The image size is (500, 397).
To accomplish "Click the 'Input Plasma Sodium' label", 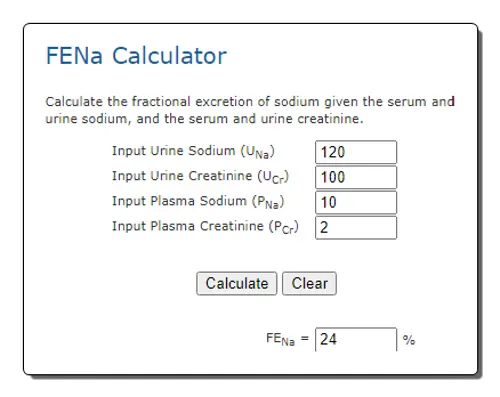I will pyautogui.click(x=198, y=202).
